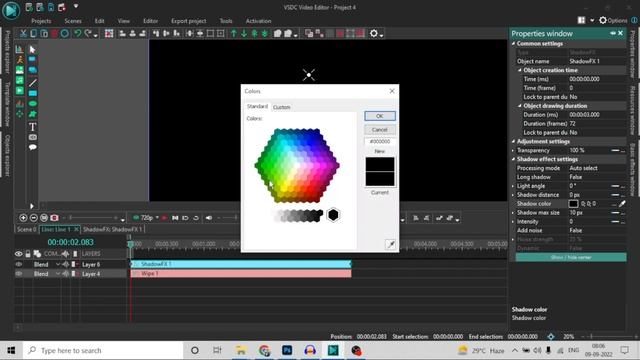
Task: Click the pin icon in Properties window header
Action: (x=613, y=33)
